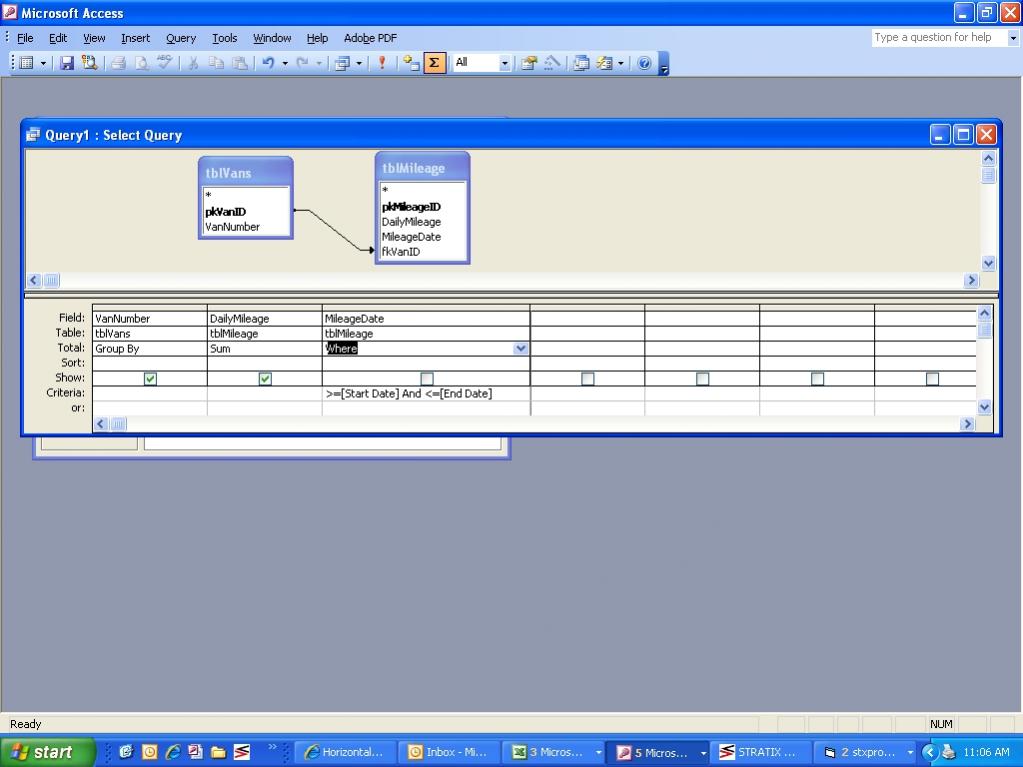Save the query with the floppy disk icon
Image resolution: width=1023 pixels, height=767 pixels.
(67, 63)
